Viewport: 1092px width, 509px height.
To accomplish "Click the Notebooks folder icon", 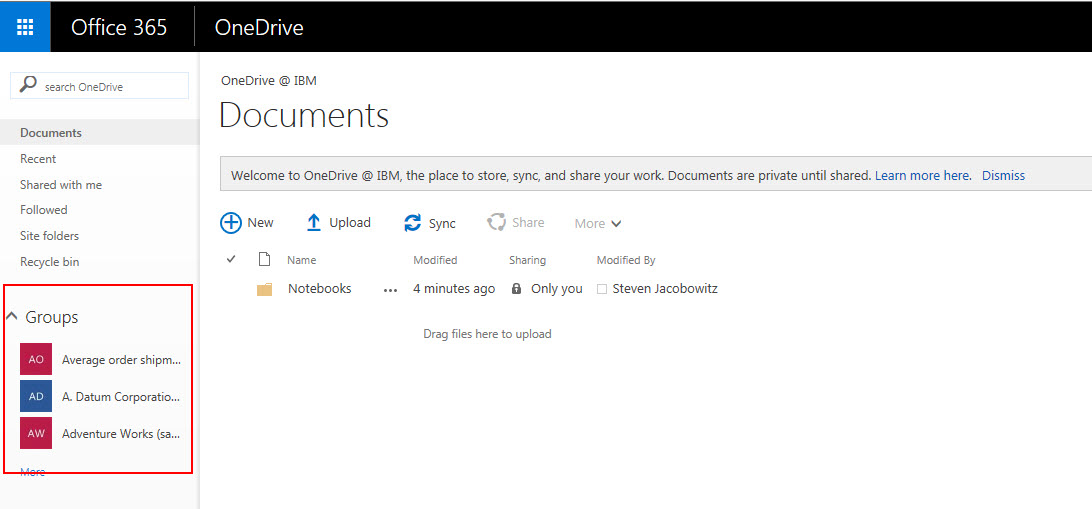I will [264, 289].
